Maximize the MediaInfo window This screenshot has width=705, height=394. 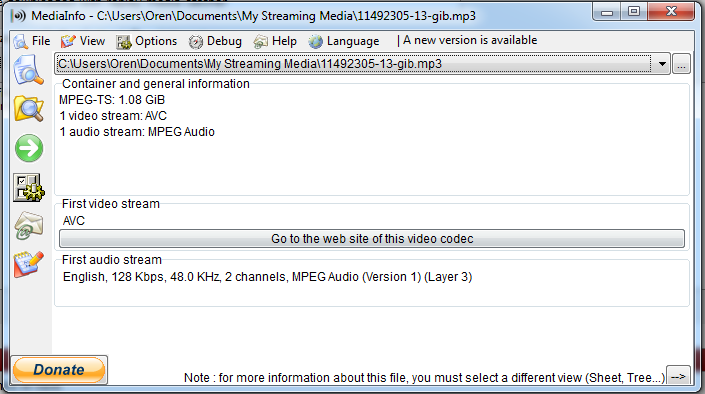click(634, 11)
